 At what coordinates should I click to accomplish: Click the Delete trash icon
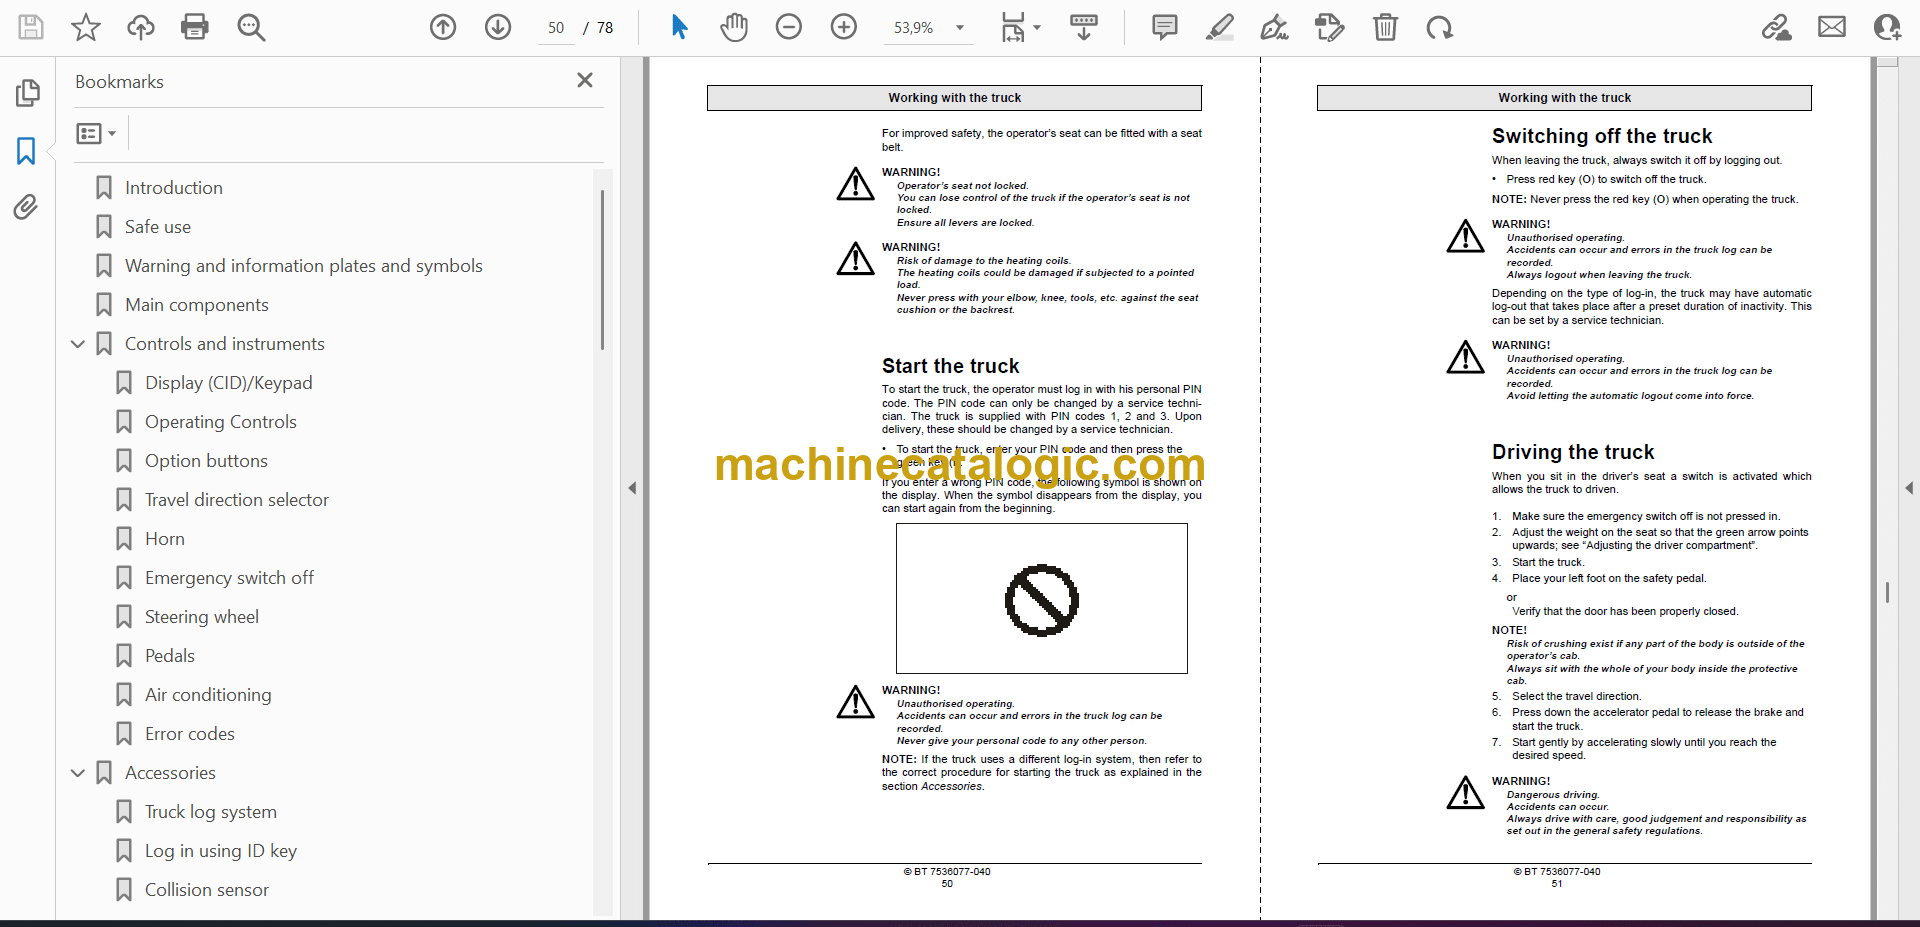[x=1385, y=27]
